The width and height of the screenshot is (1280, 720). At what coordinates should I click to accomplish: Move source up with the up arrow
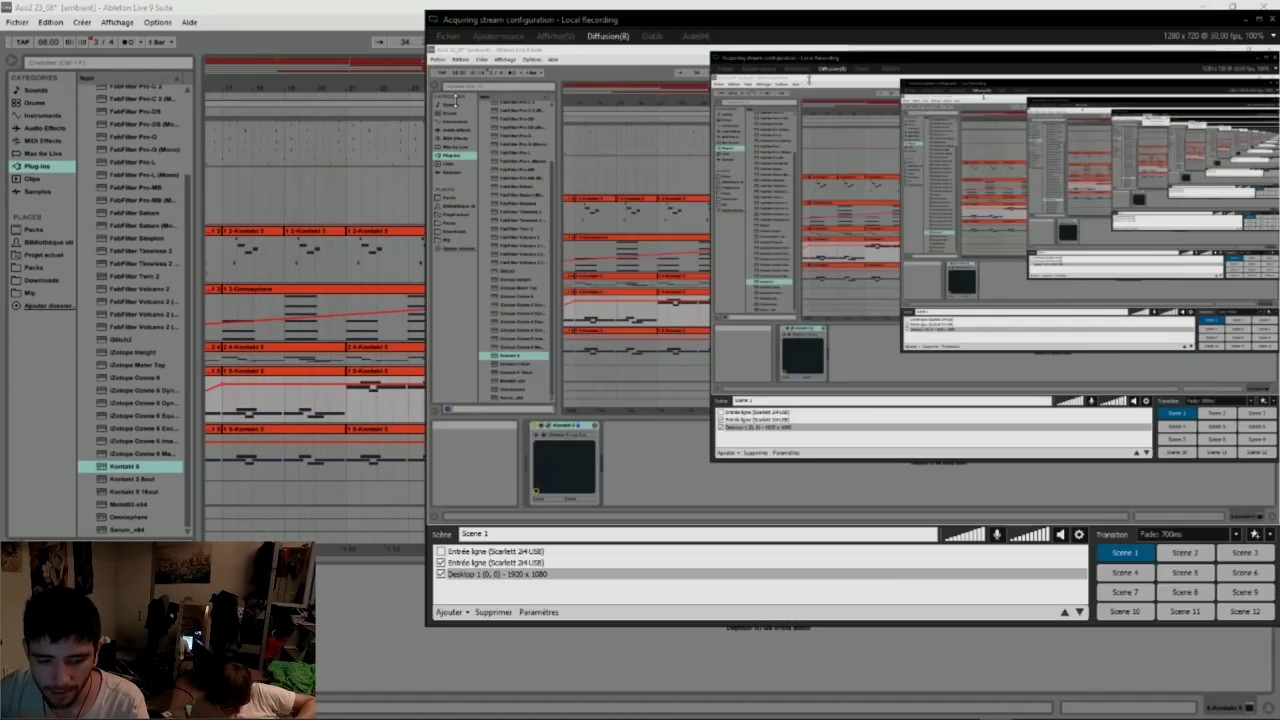pyautogui.click(x=1064, y=612)
